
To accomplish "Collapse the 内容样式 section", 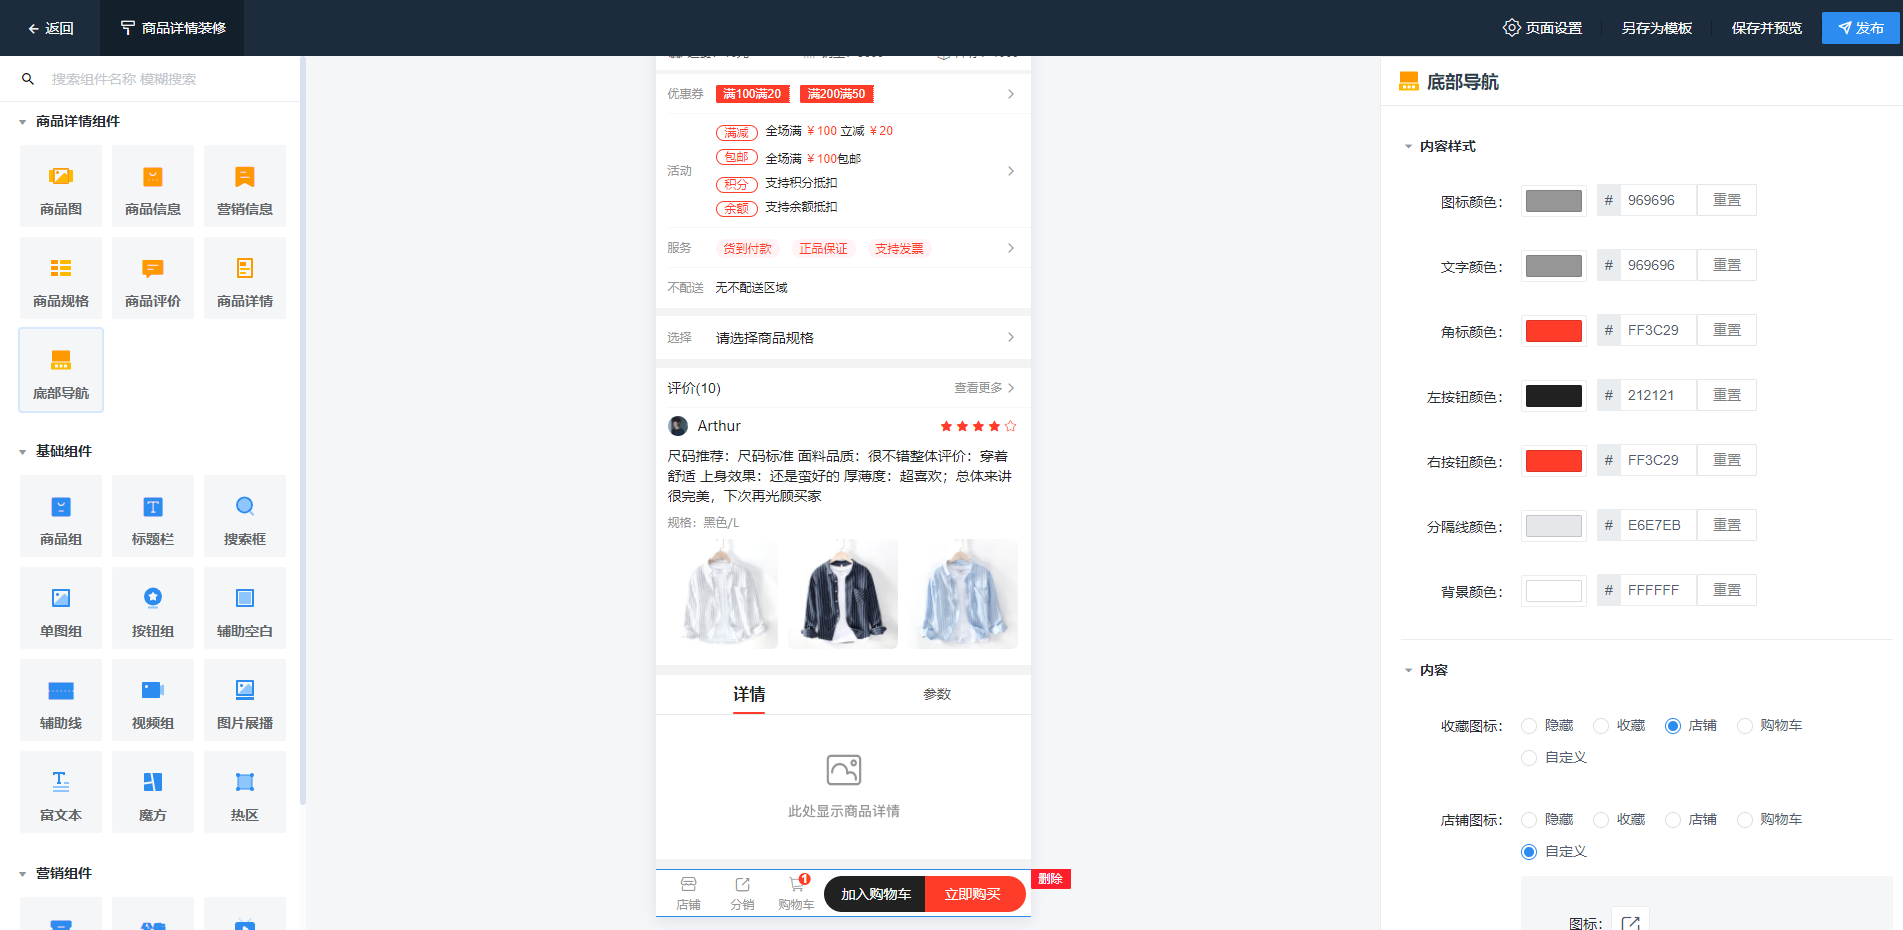I will 1408,147.
